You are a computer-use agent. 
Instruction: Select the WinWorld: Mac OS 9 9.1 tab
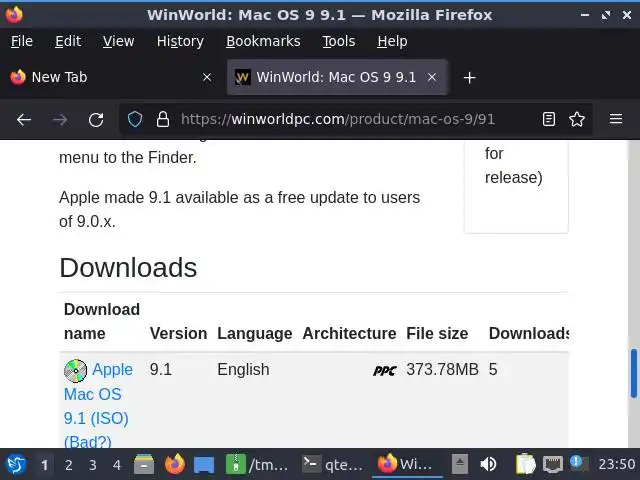[x=337, y=77]
